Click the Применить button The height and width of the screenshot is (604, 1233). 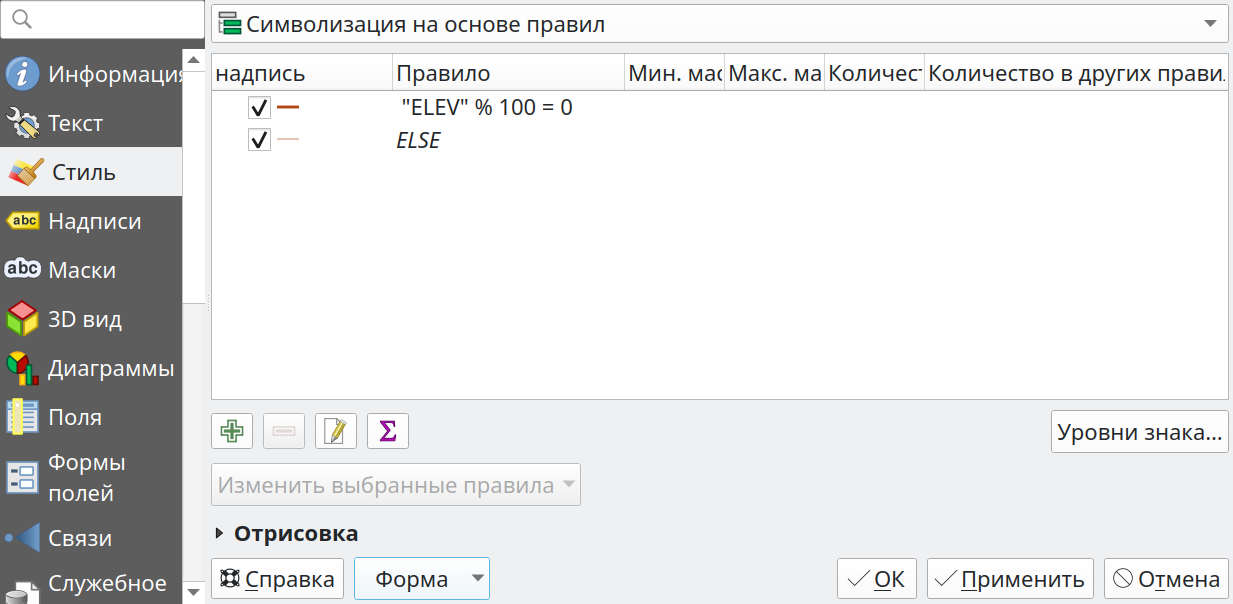[1010, 579]
